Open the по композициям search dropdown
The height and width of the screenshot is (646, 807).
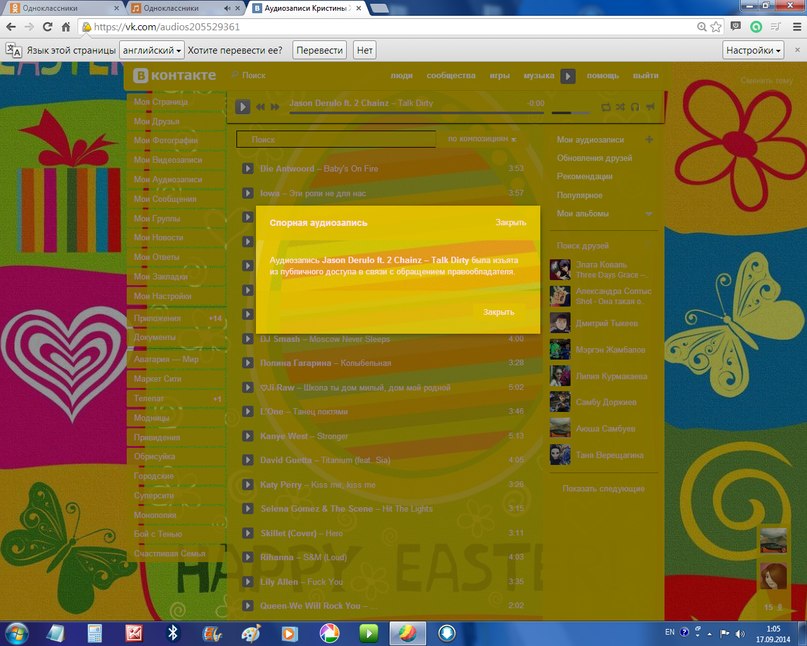tap(482, 139)
